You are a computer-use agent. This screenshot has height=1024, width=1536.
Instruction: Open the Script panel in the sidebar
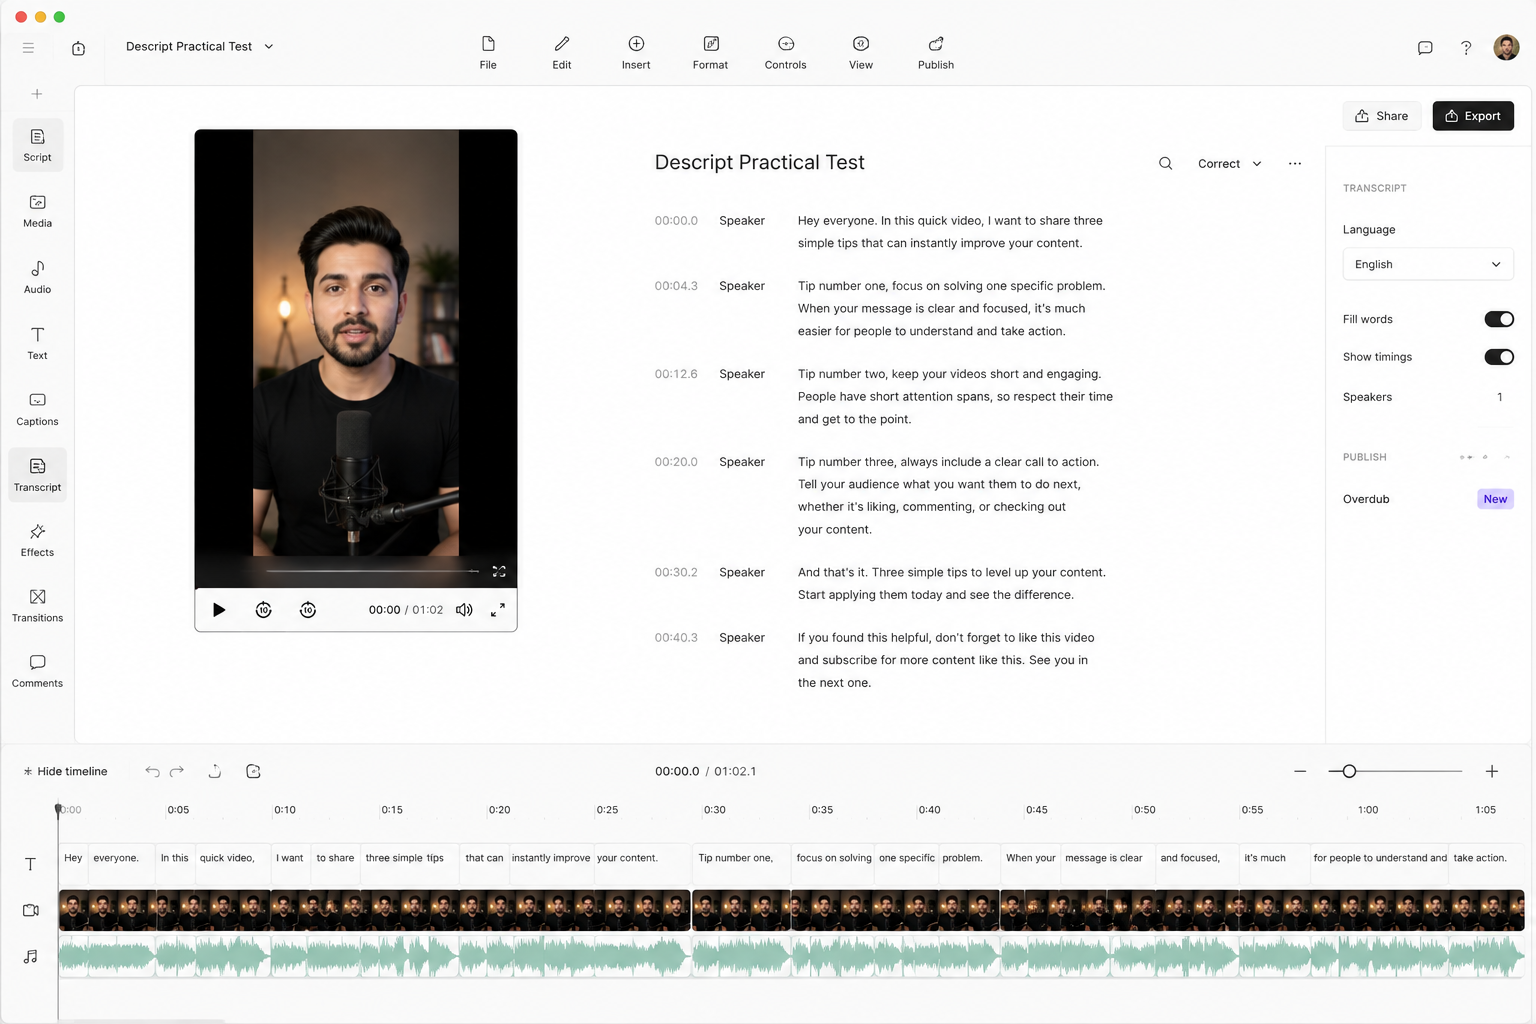click(38, 145)
